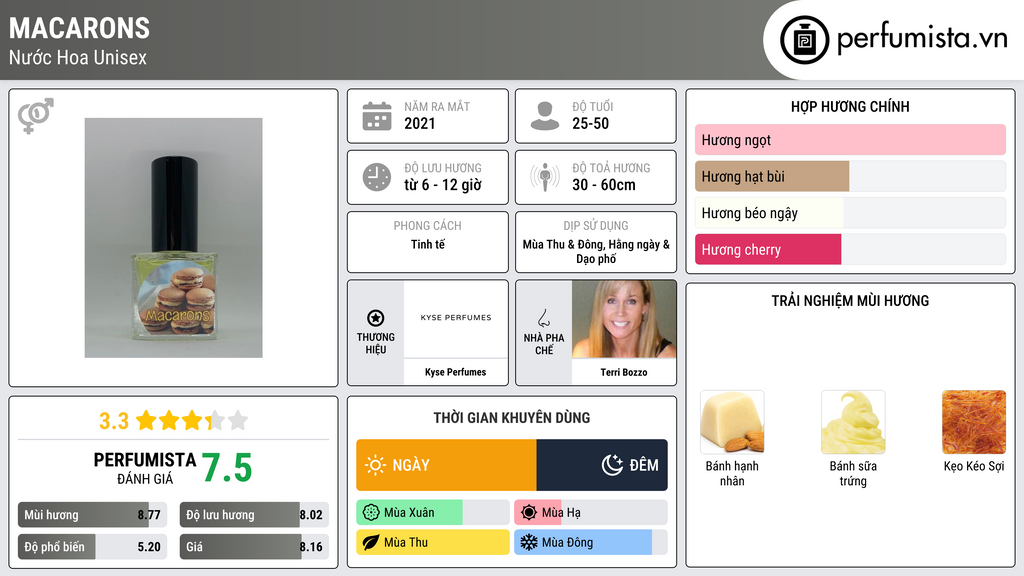Viewport: 1024px width, 576px height.
Task: Click the Hương hạt bùi accord bar
Action: click(850, 176)
